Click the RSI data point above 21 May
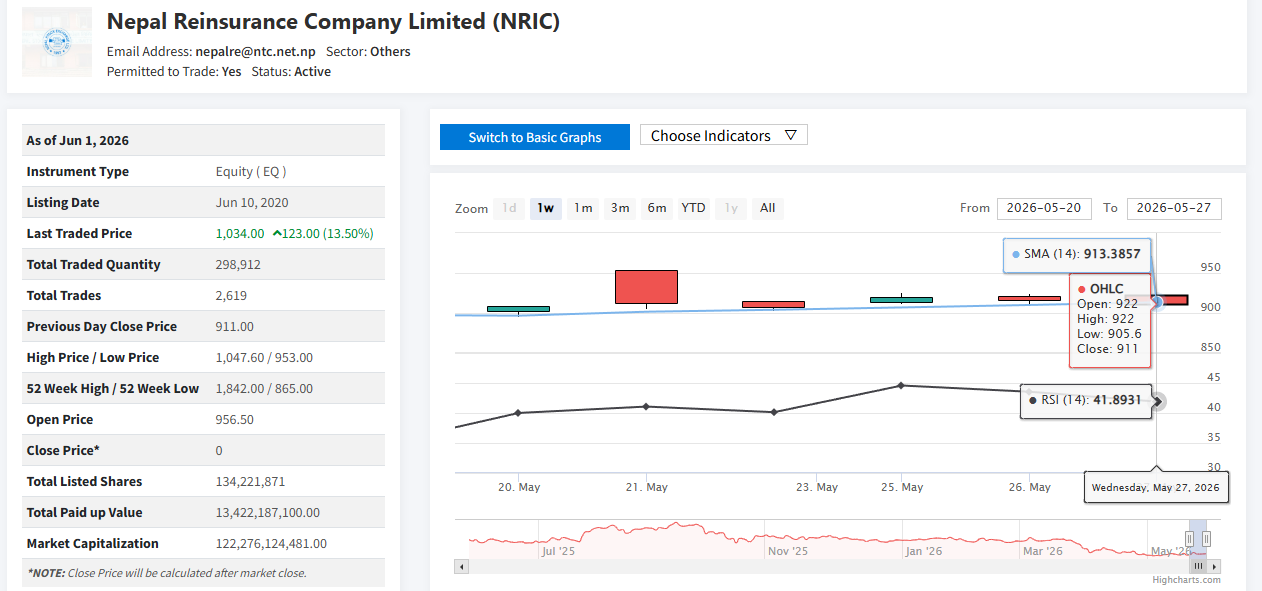This screenshot has height=591, width=1262. click(646, 406)
